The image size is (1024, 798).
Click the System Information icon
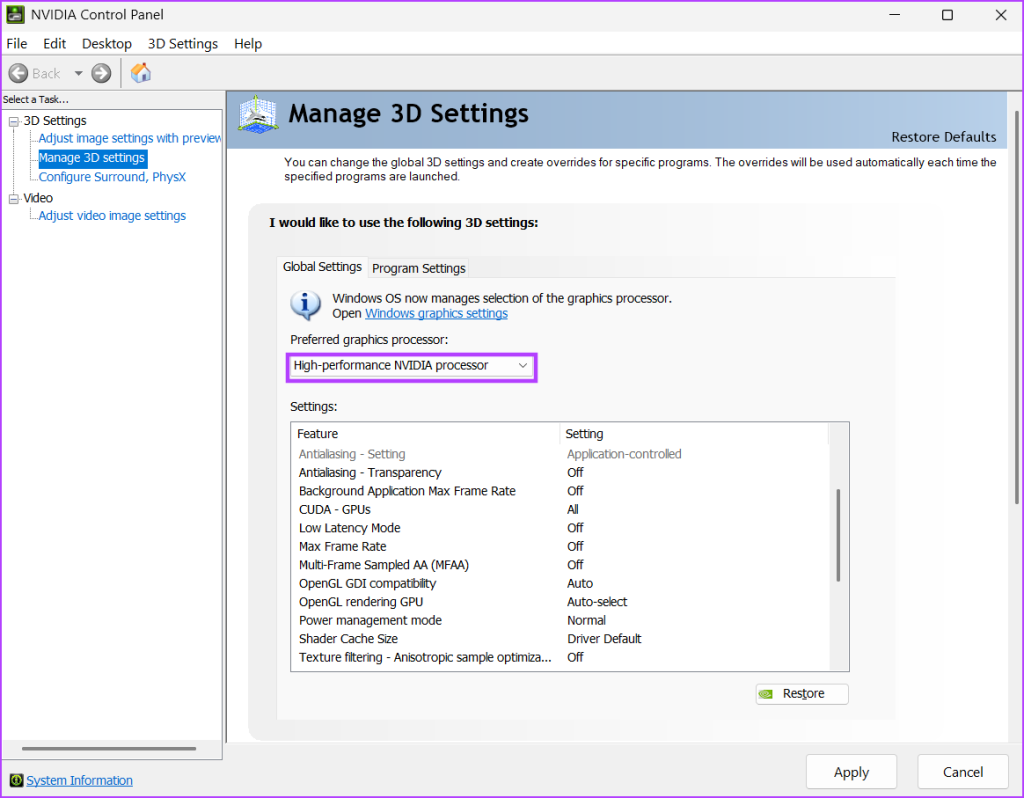pos(16,780)
